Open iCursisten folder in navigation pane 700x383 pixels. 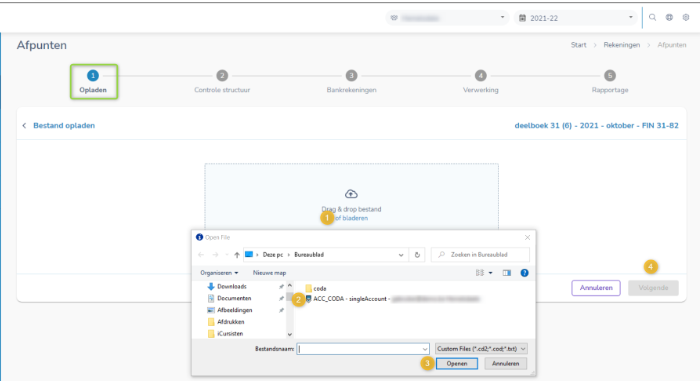click(225, 334)
